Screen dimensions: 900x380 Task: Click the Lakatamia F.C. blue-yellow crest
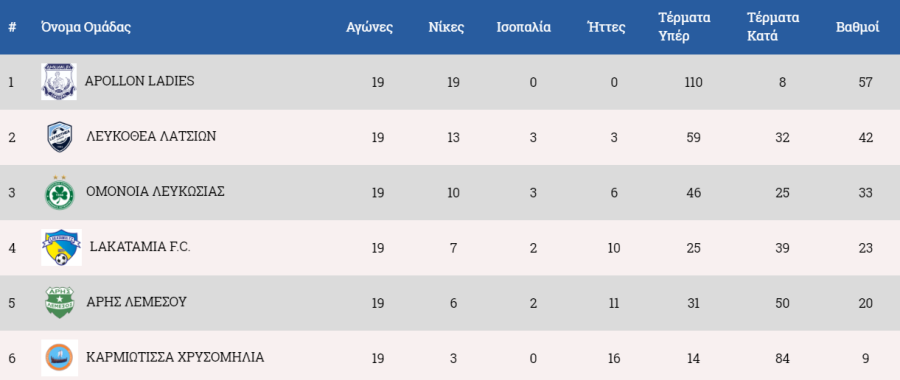click(x=61, y=247)
